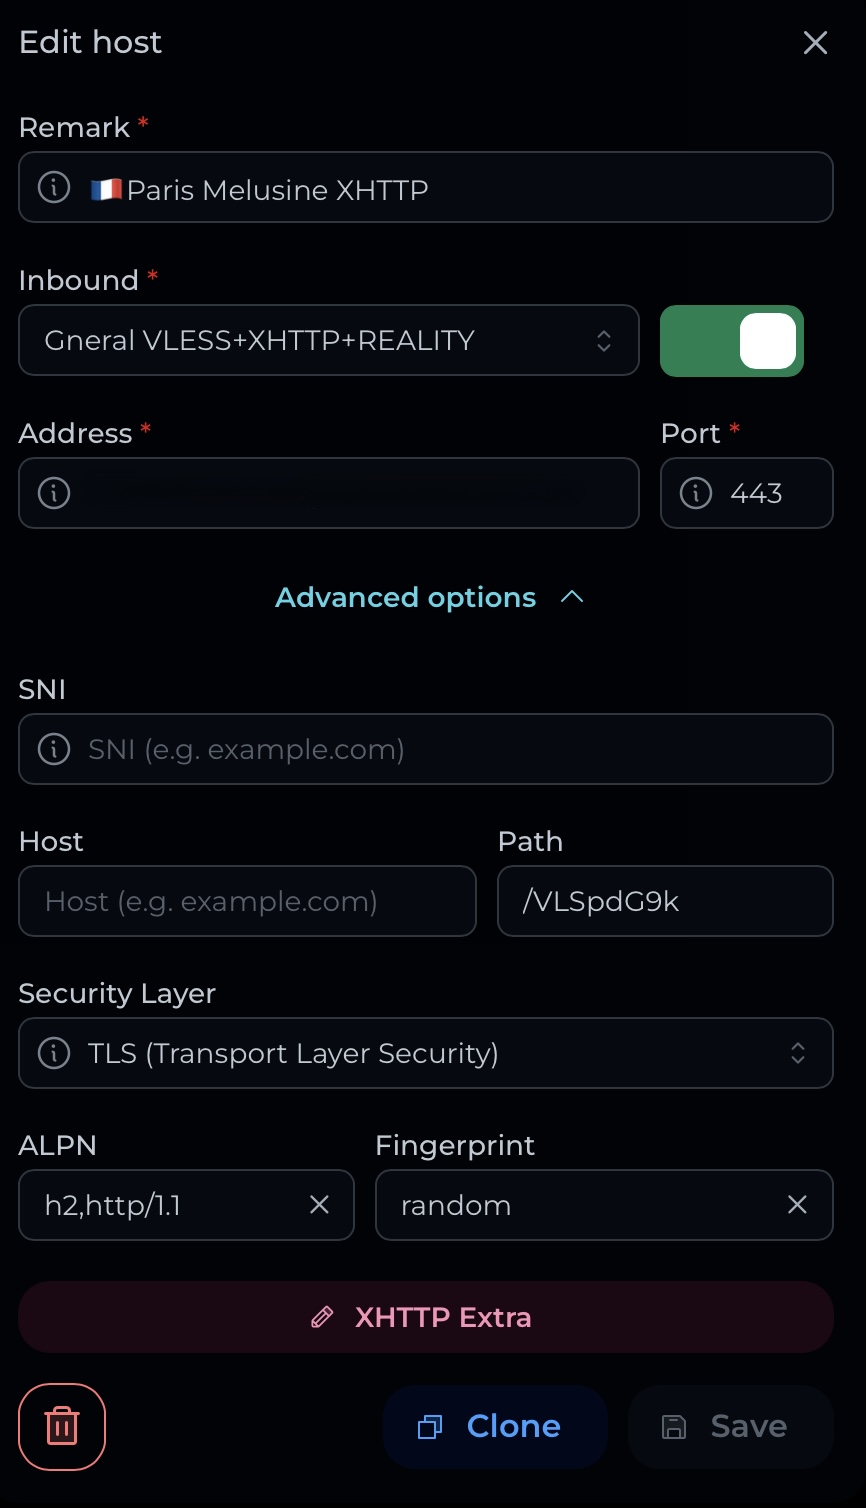The height and width of the screenshot is (1508, 866).
Task: Open XHTTP Extra settings
Action: point(426,1317)
